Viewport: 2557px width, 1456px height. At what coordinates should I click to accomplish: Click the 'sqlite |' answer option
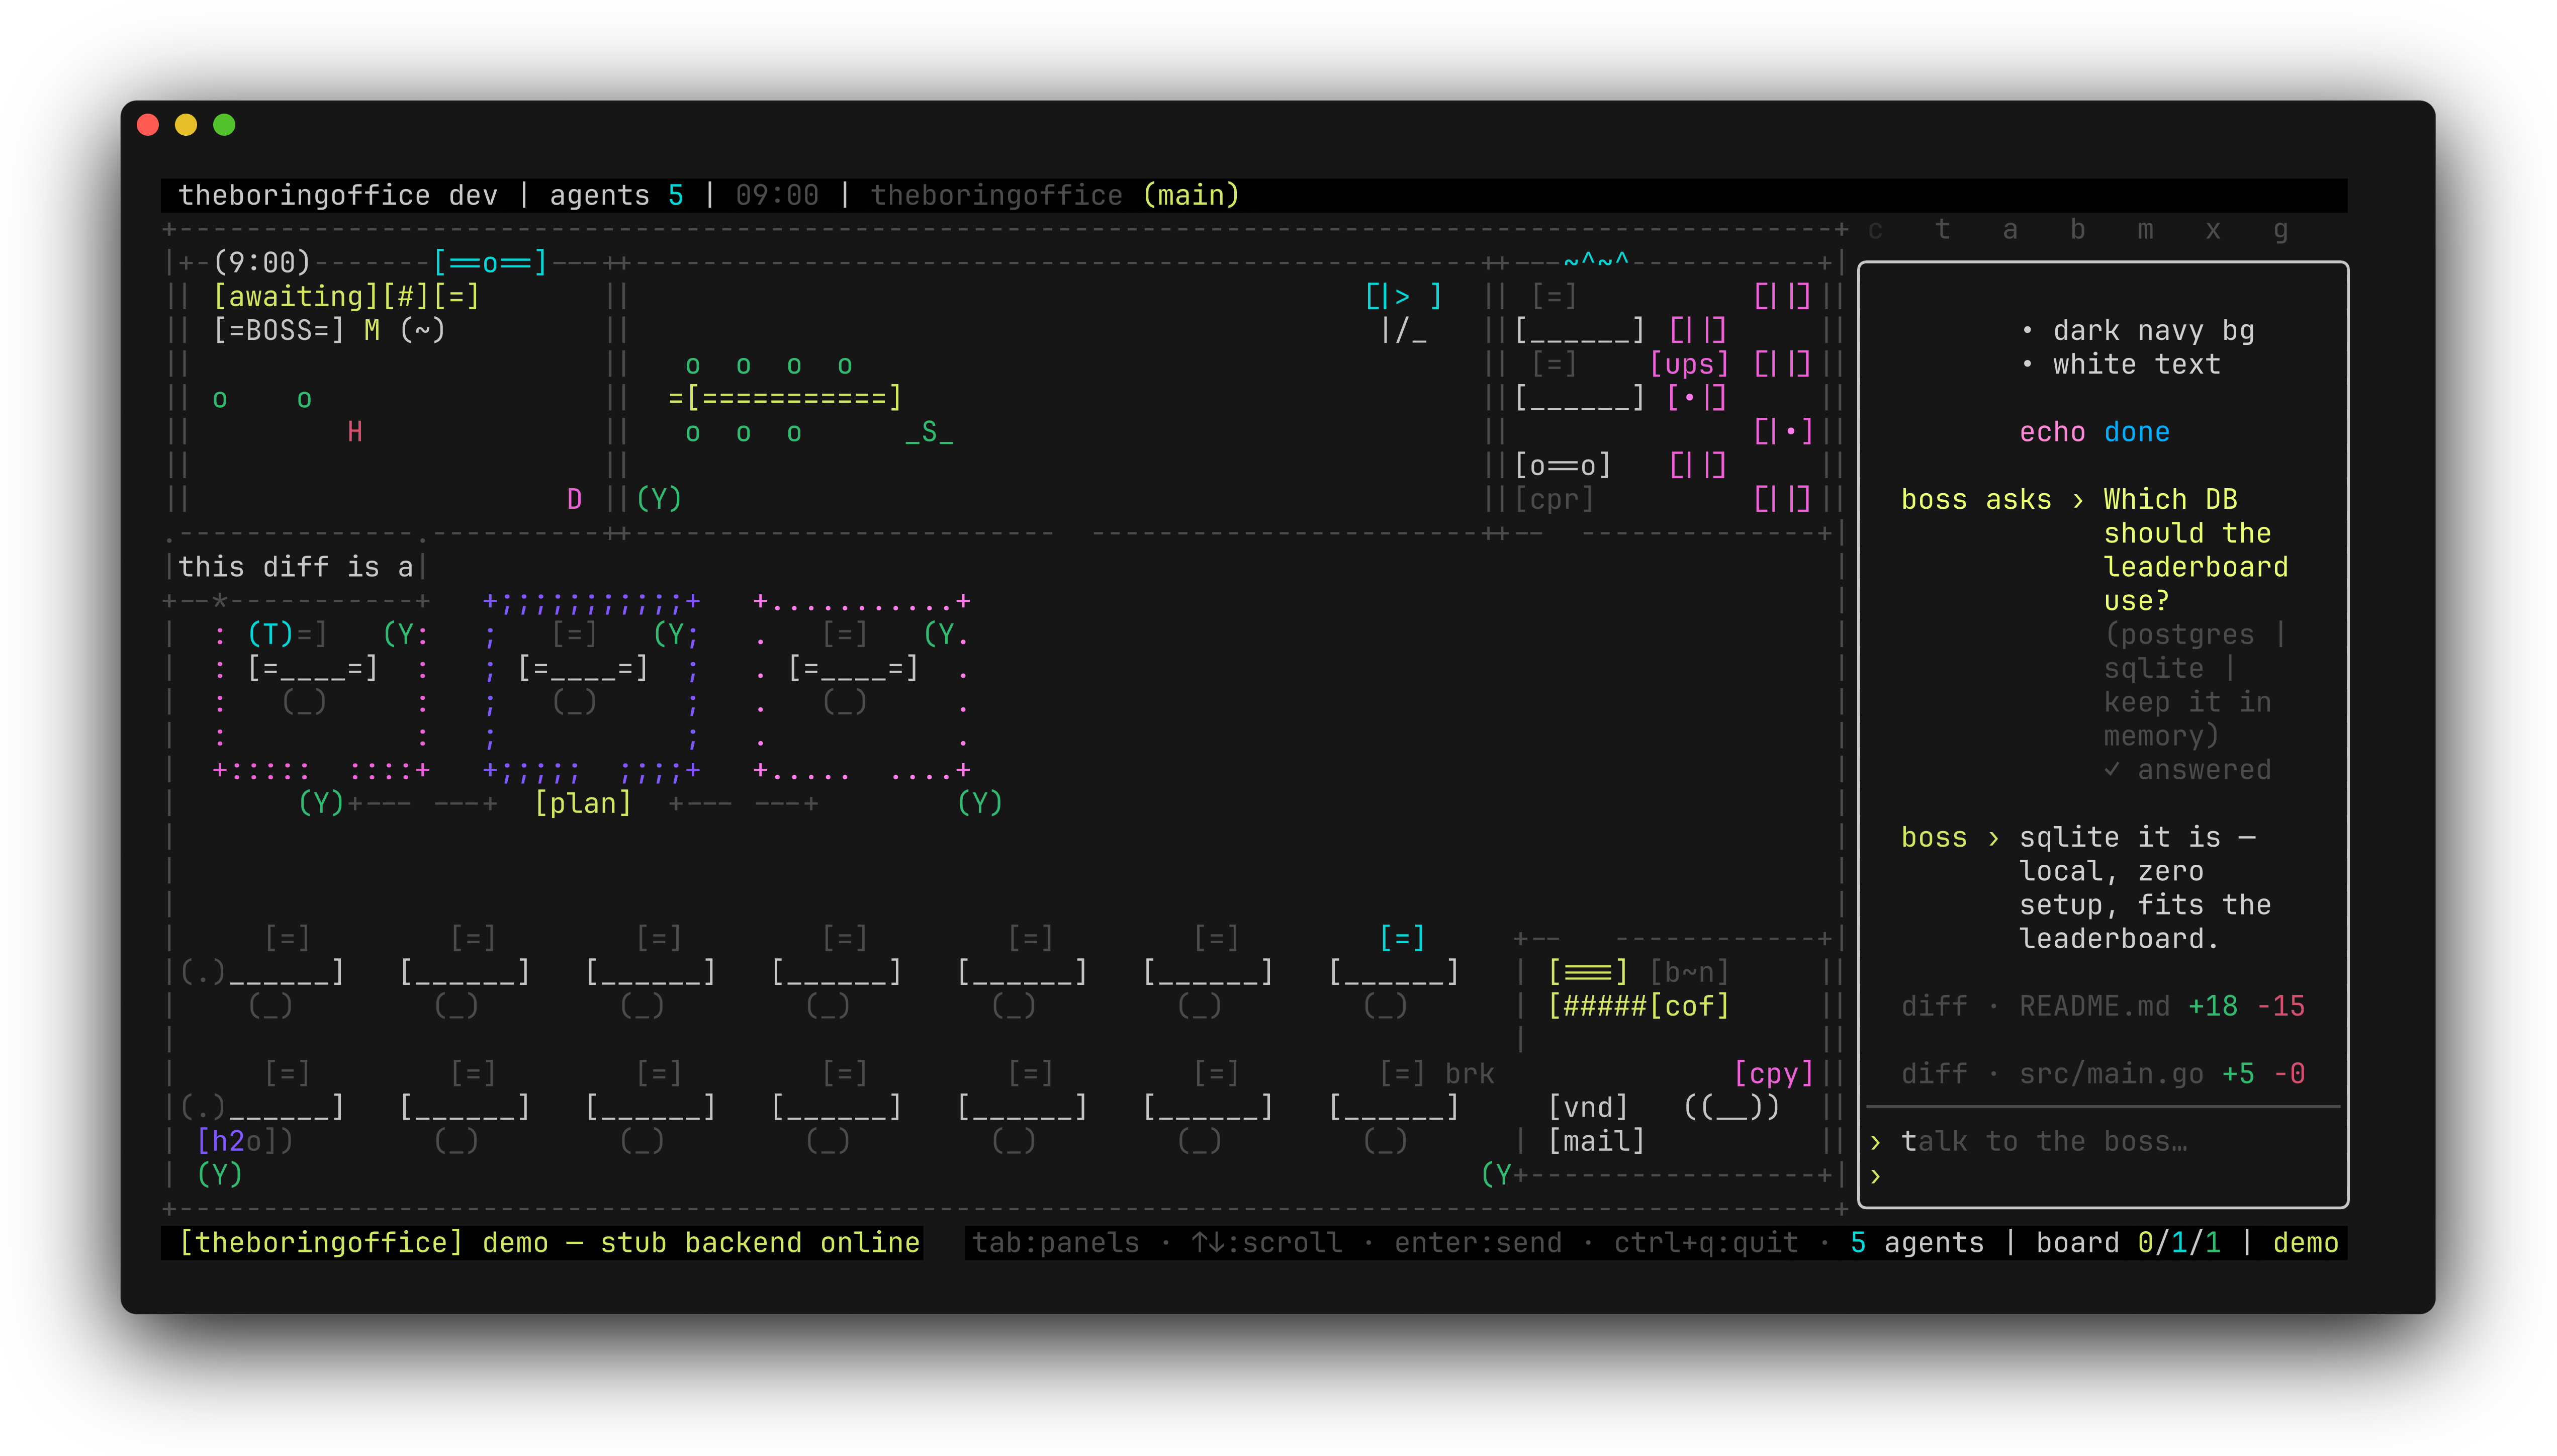coord(2170,668)
